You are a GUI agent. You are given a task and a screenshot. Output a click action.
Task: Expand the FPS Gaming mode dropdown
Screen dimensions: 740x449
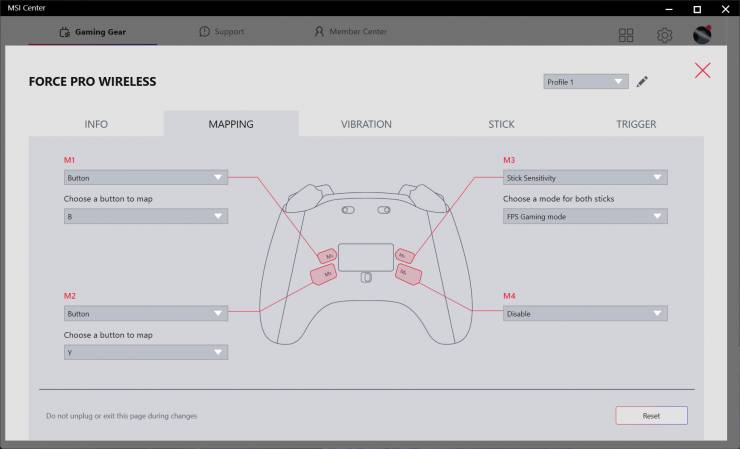point(584,216)
